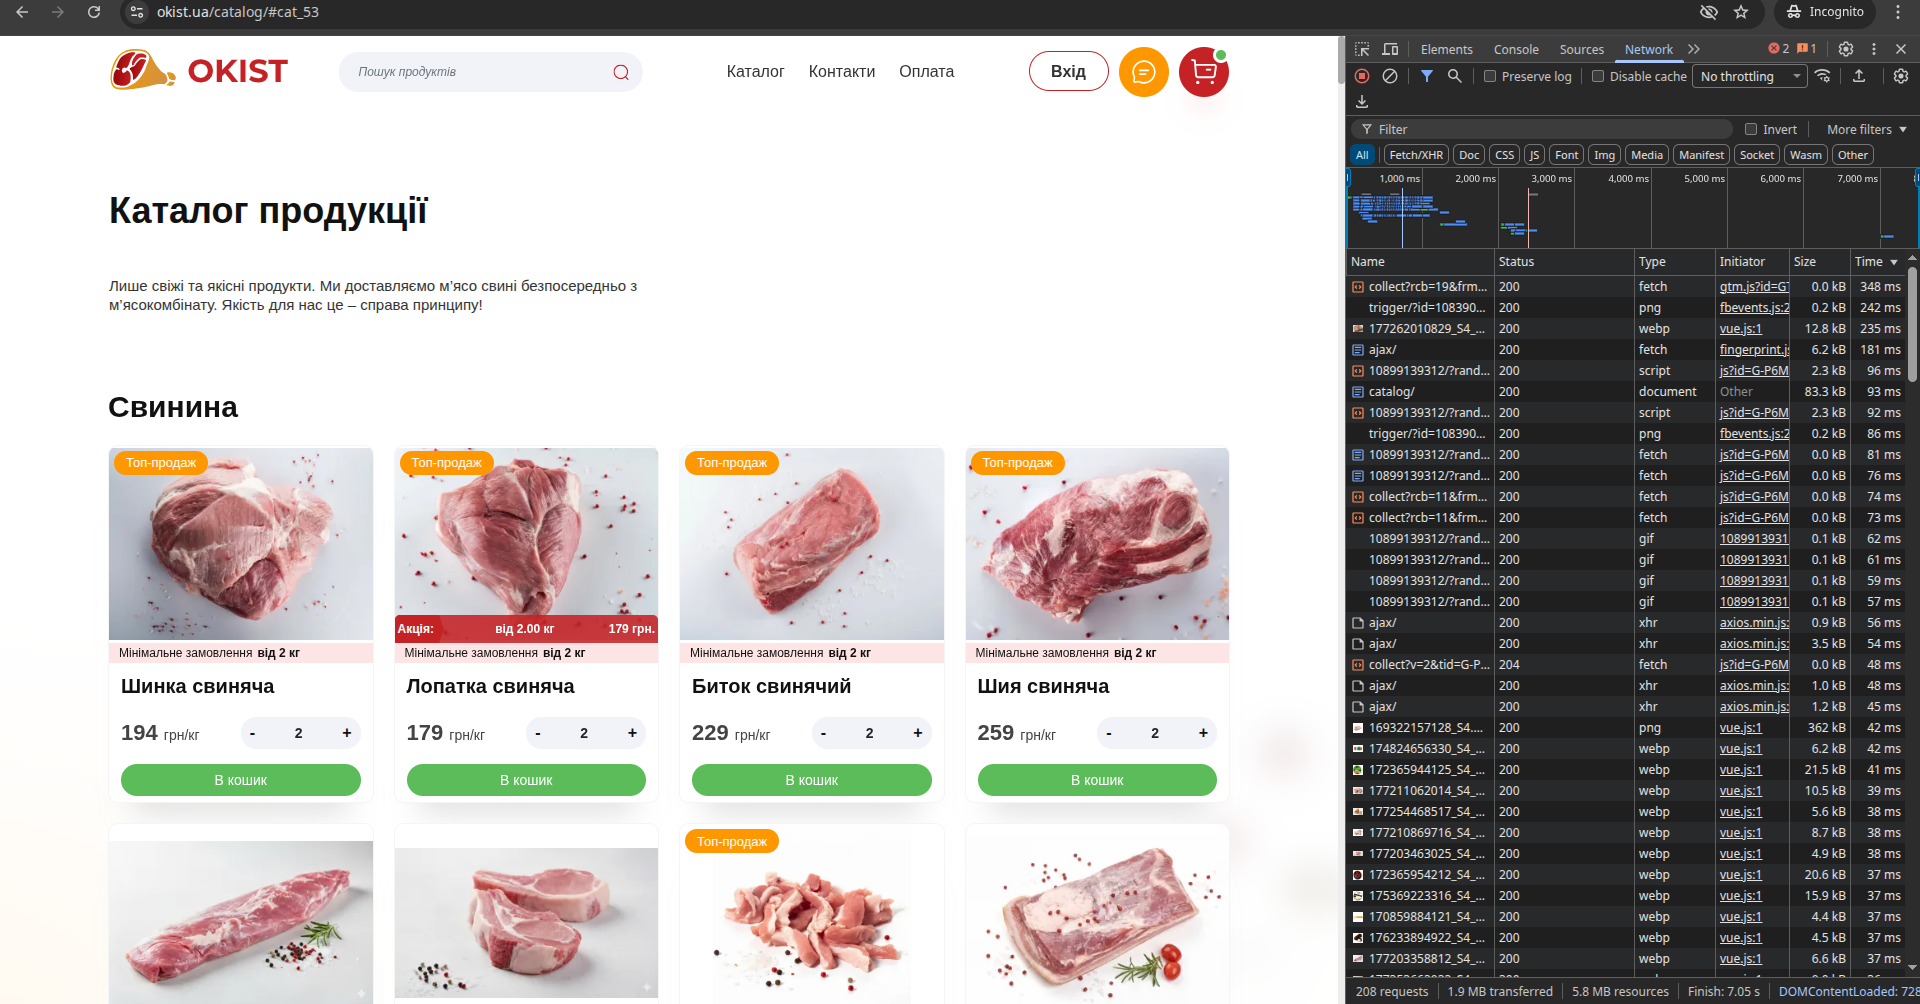
Task: Add Биток свинячий to cart
Action: (x=812, y=780)
